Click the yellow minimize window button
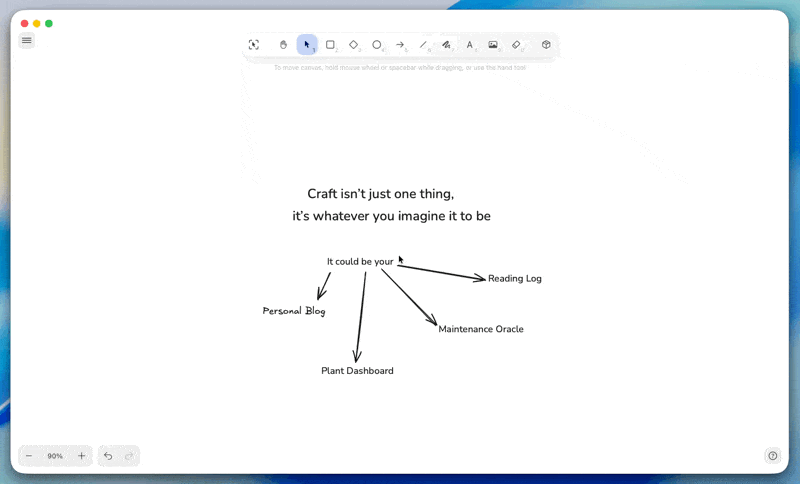The image size is (800, 484). 37,23
